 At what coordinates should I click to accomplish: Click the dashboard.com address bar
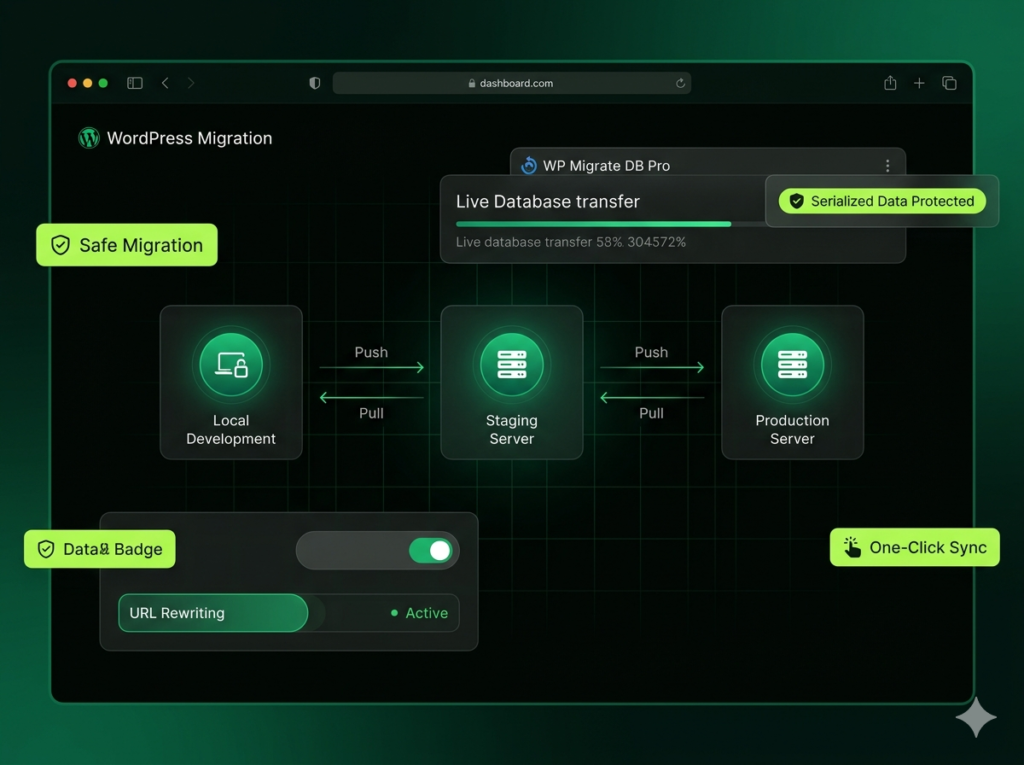(x=511, y=83)
